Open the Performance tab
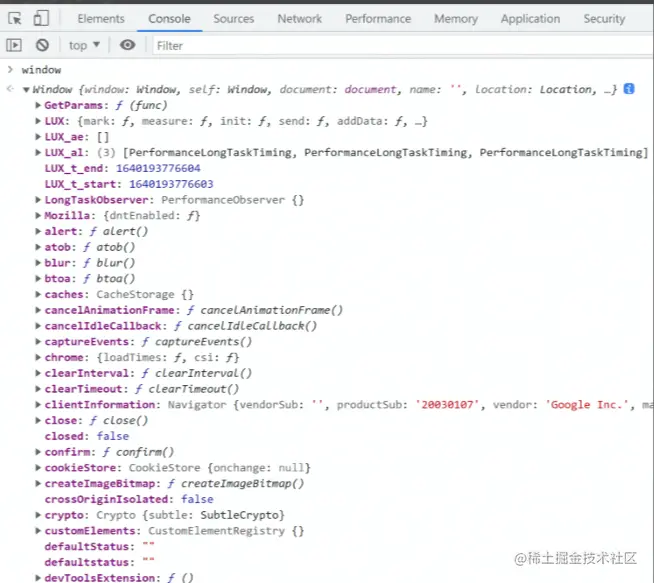The width and height of the screenshot is (654, 583). coord(378,19)
